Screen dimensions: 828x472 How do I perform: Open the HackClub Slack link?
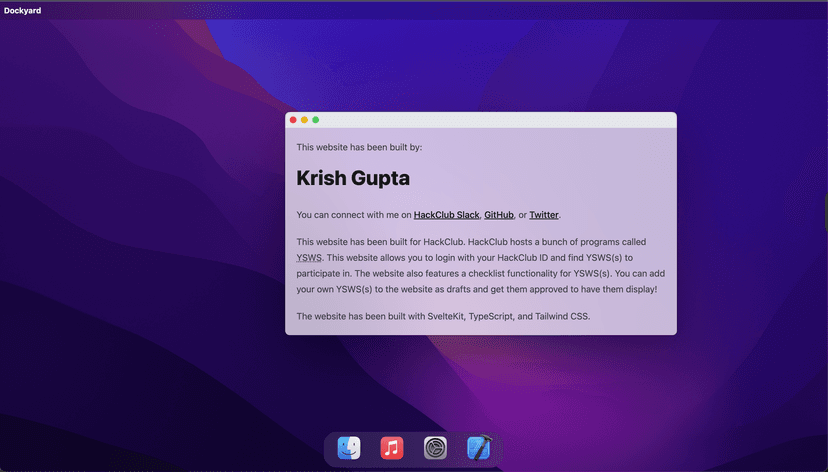click(446, 215)
